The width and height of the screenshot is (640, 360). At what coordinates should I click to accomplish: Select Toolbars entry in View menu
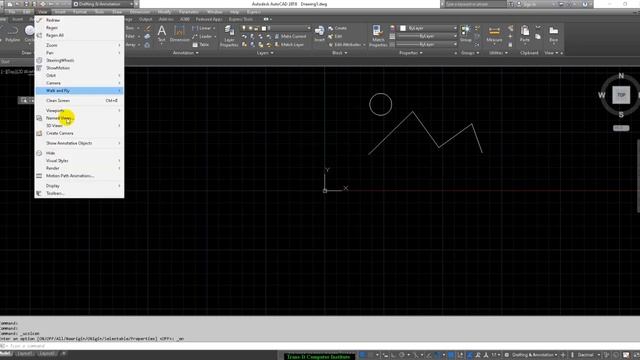tap(80, 193)
